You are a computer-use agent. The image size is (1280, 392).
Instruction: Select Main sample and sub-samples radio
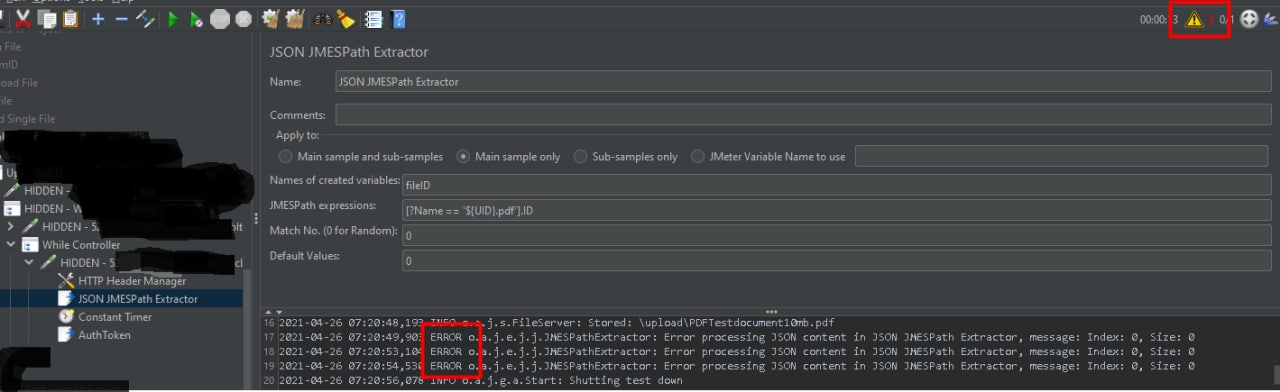pyautogui.click(x=286, y=157)
